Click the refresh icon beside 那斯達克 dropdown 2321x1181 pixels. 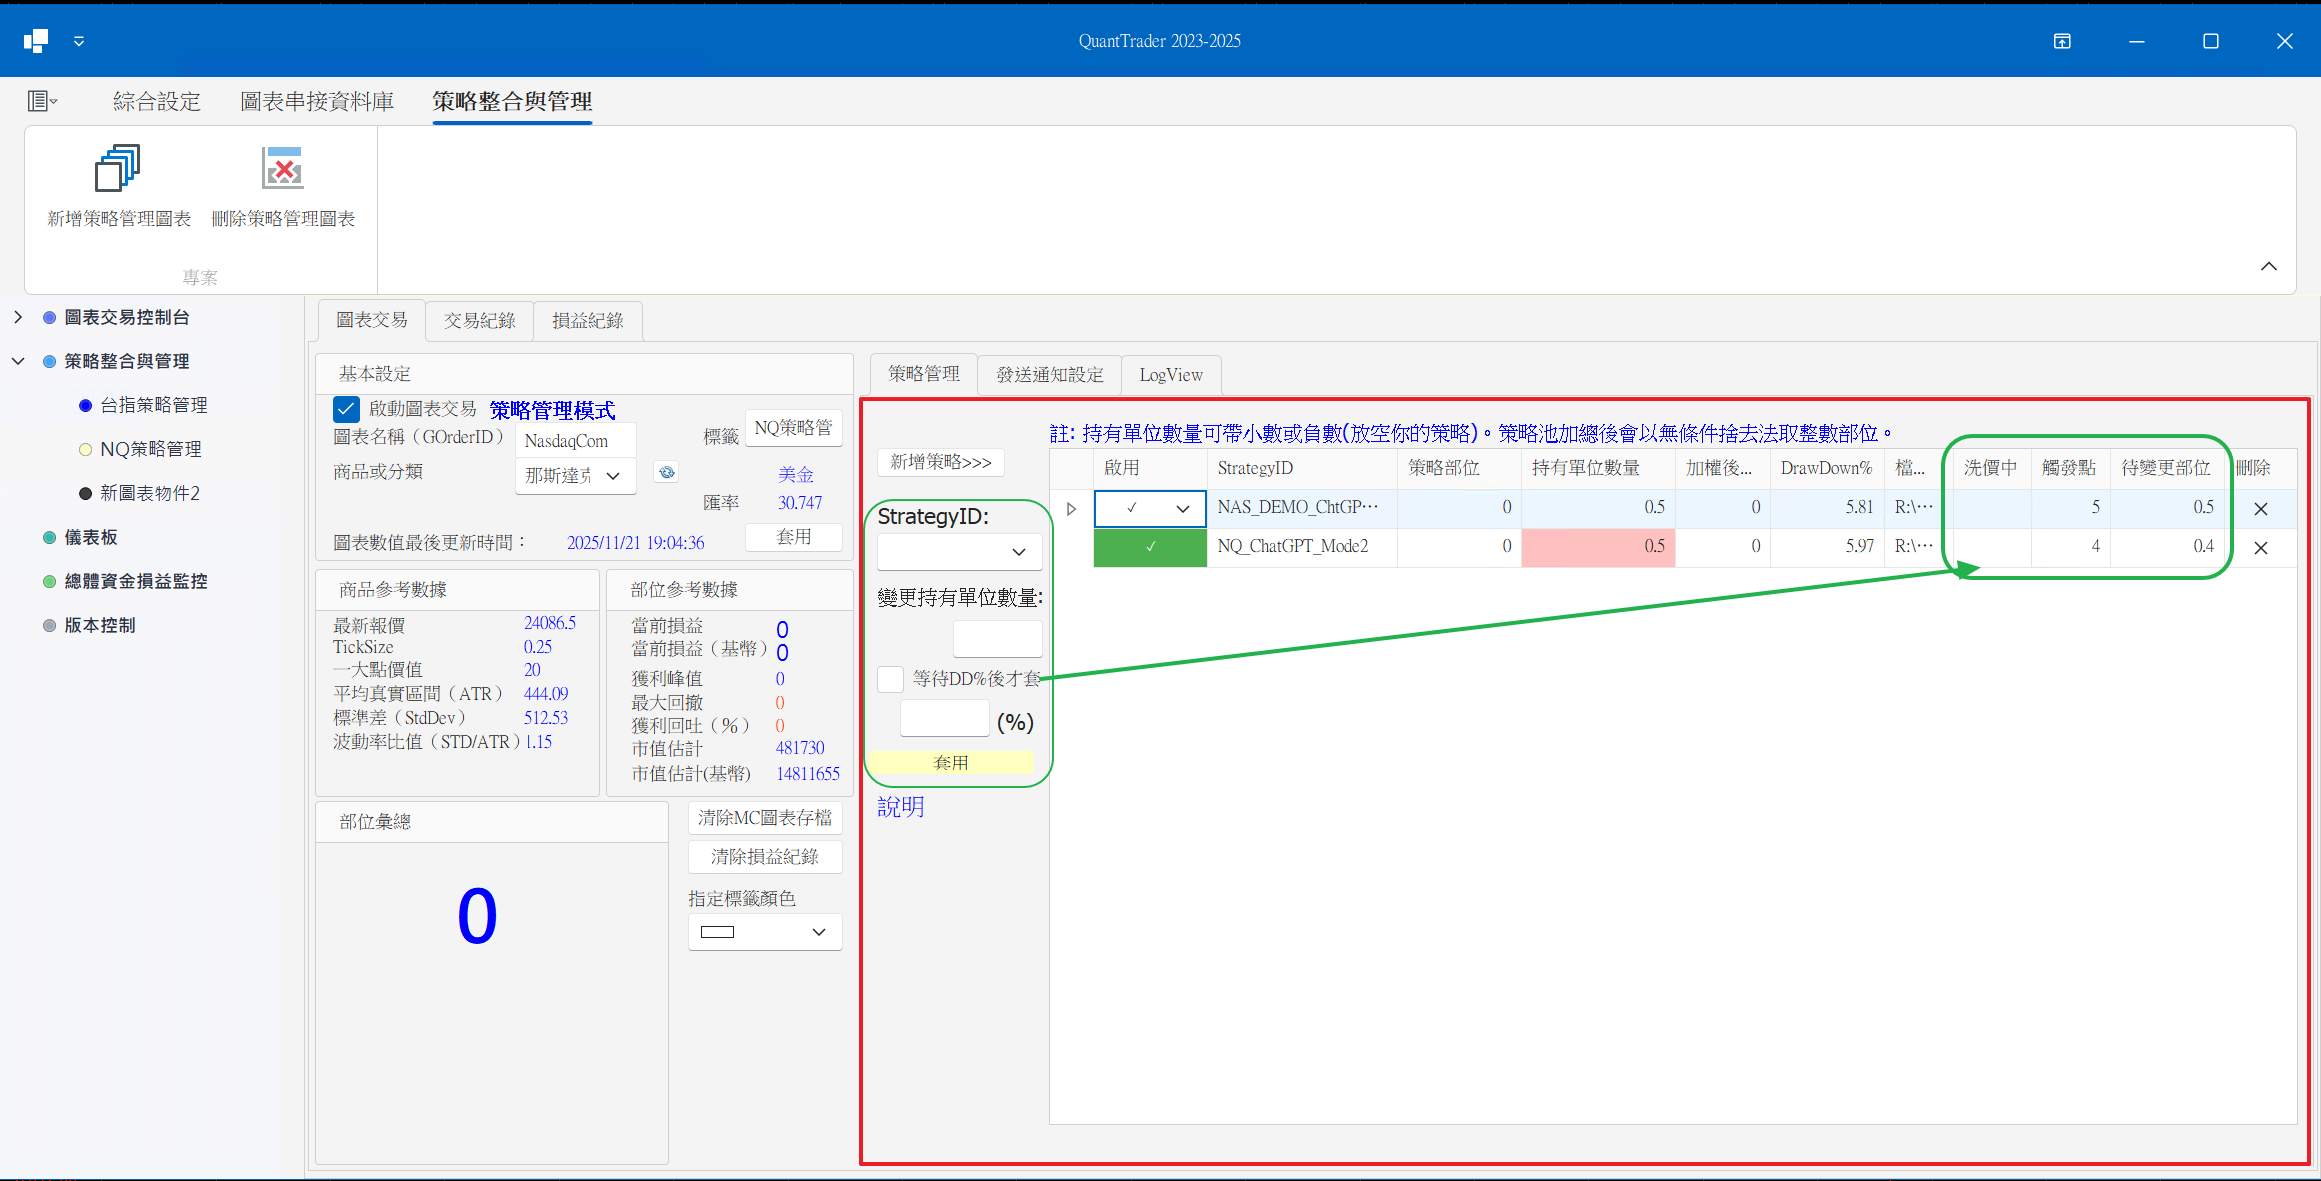pos(666,473)
